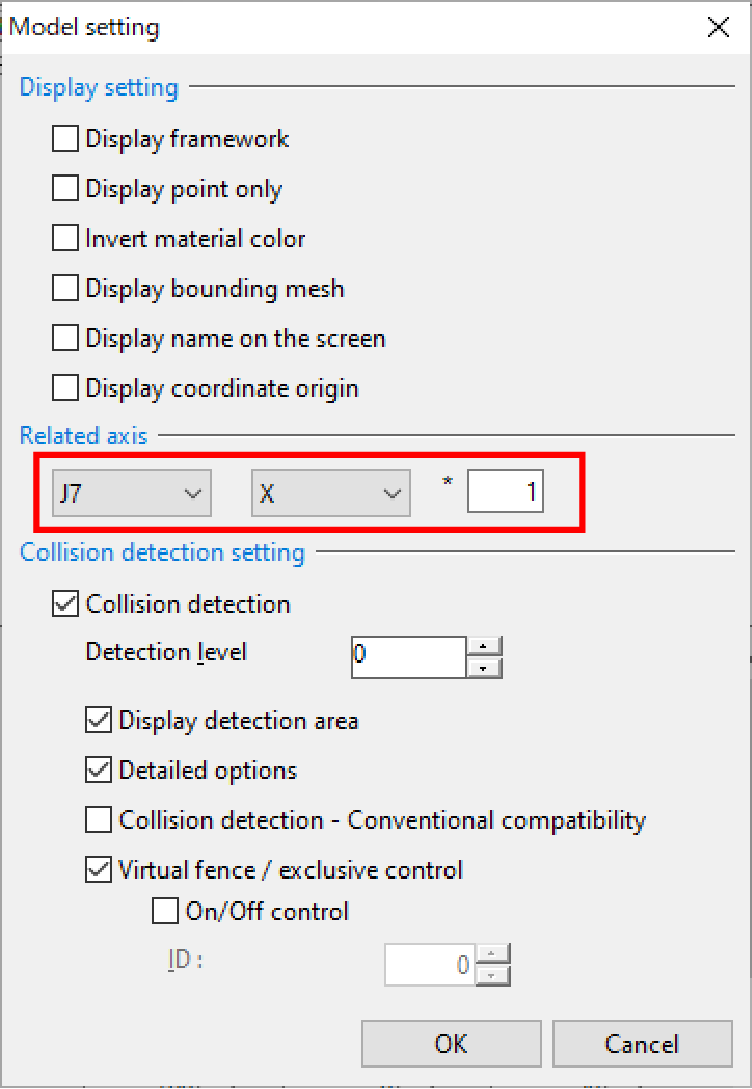This screenshot has height=1089, width=752.
Task: Open the J7 related axis dropdown
Action: pyautogui.click(x=131, y=494)
